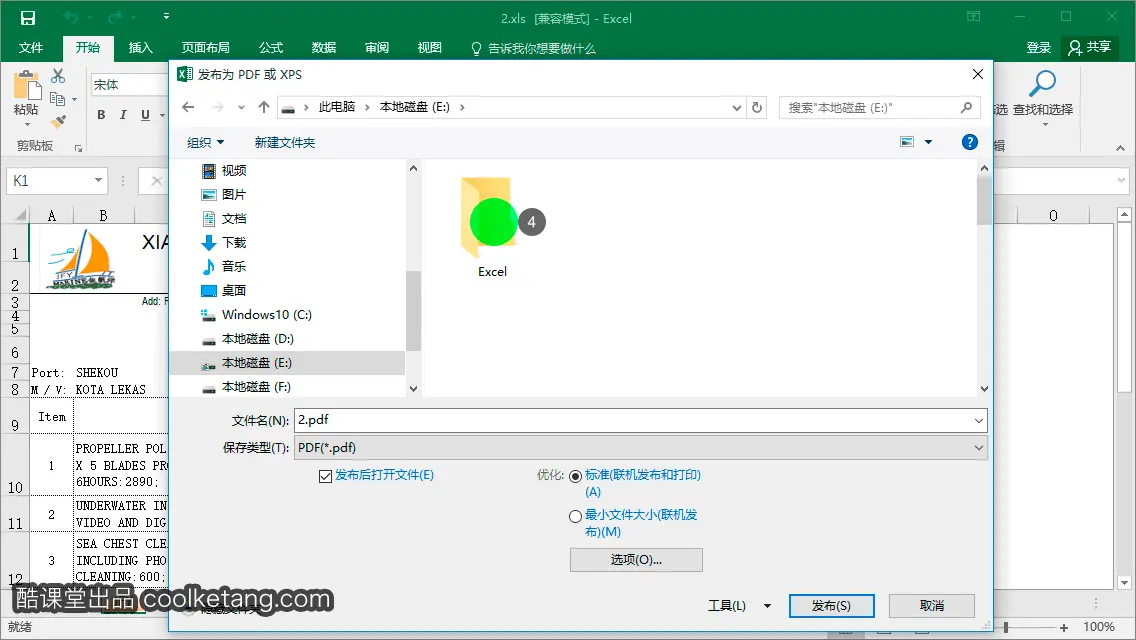The image size is (1136, 640).
Task: Click the 选项 button
Action: (636, 560)
